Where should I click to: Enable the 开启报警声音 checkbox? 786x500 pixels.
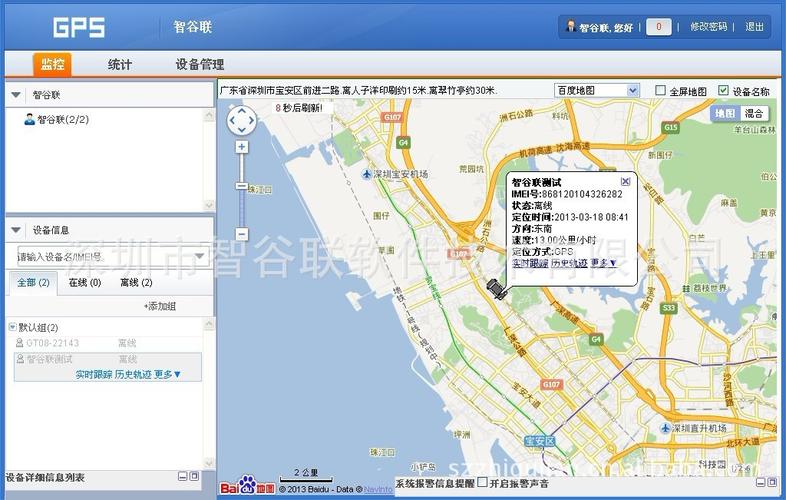[482, 482]
